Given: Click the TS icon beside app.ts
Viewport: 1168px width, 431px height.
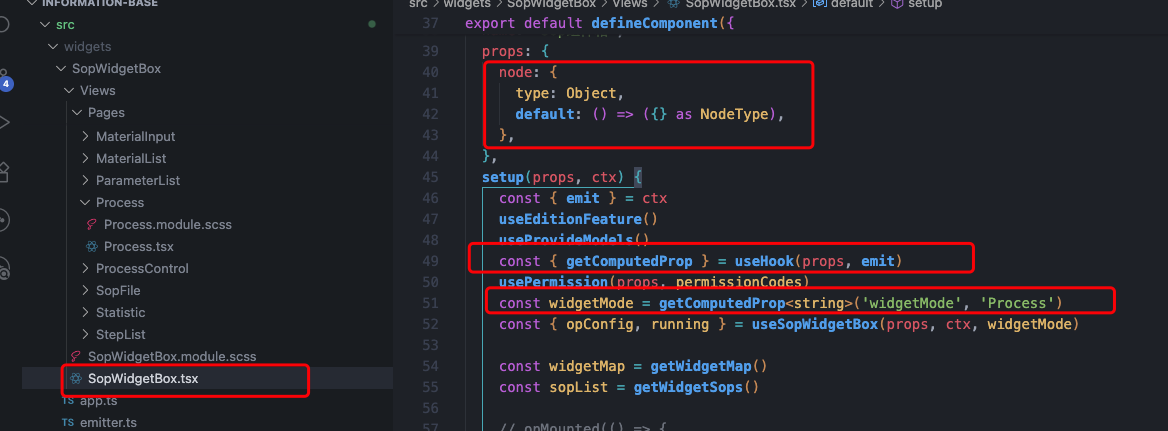Looking at the screenshot, I should pos(68,401).
